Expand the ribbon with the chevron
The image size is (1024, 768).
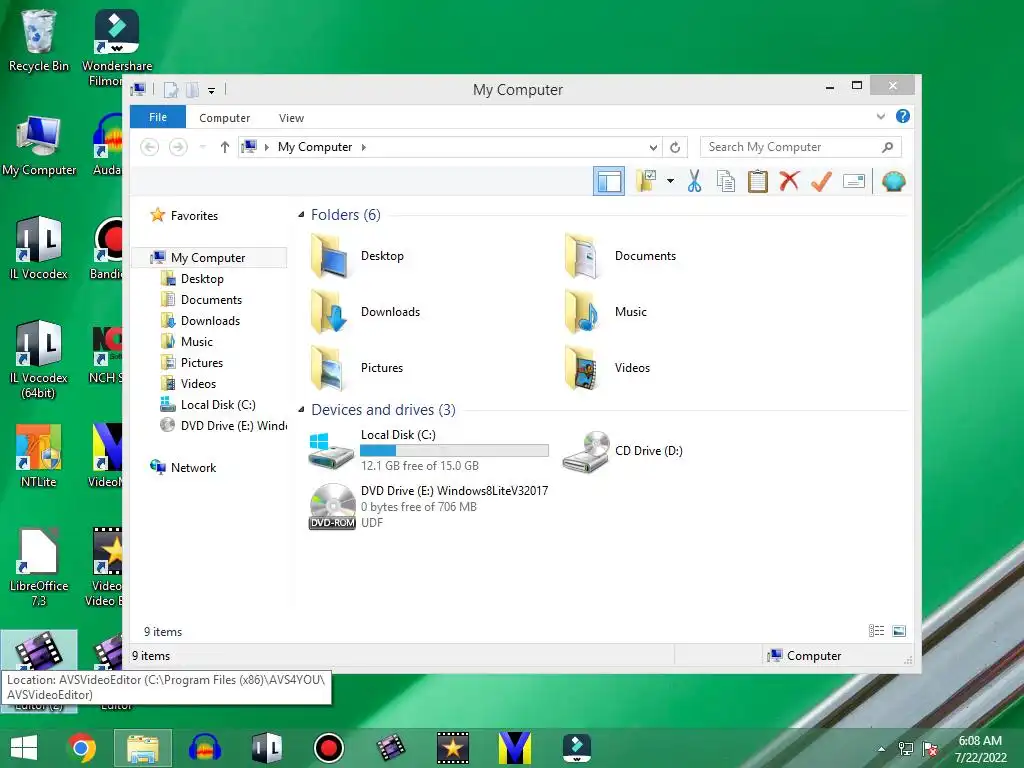[880, 116]
